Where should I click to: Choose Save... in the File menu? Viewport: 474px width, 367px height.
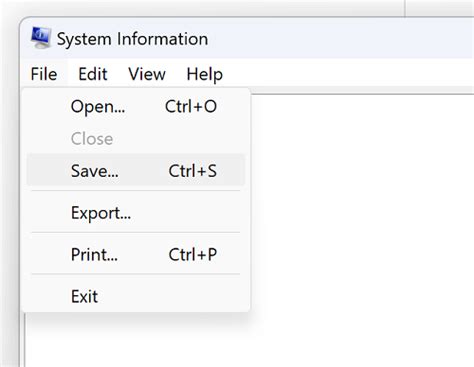click(x=136, y=171)
